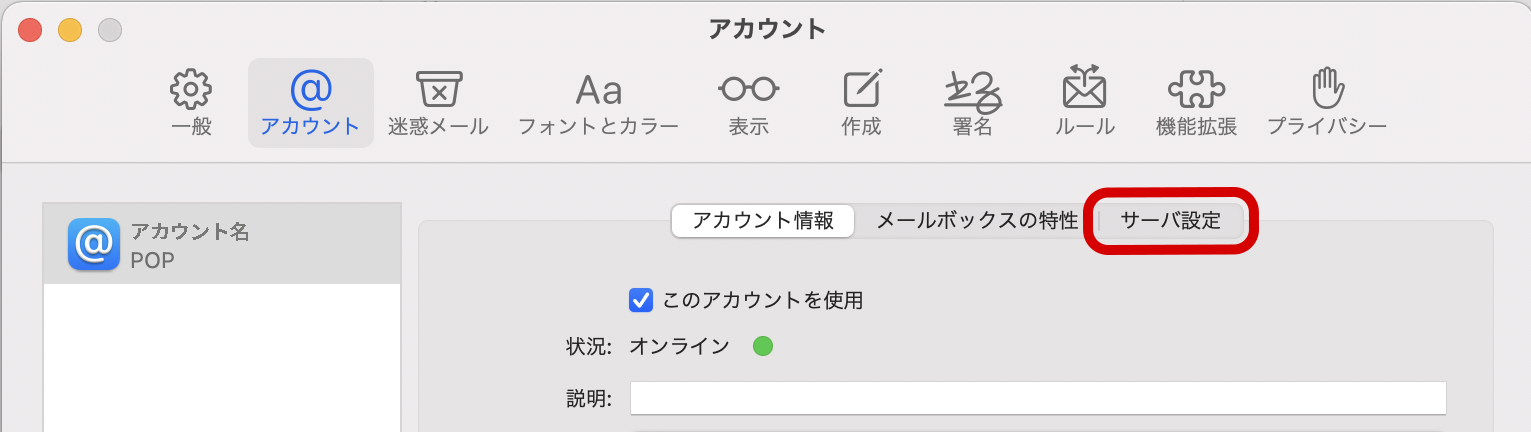The height and width of the screenshot is (432, 1531).
Task: Open the ルール (Rules) envelope icon
Action: pos(1085,91)
